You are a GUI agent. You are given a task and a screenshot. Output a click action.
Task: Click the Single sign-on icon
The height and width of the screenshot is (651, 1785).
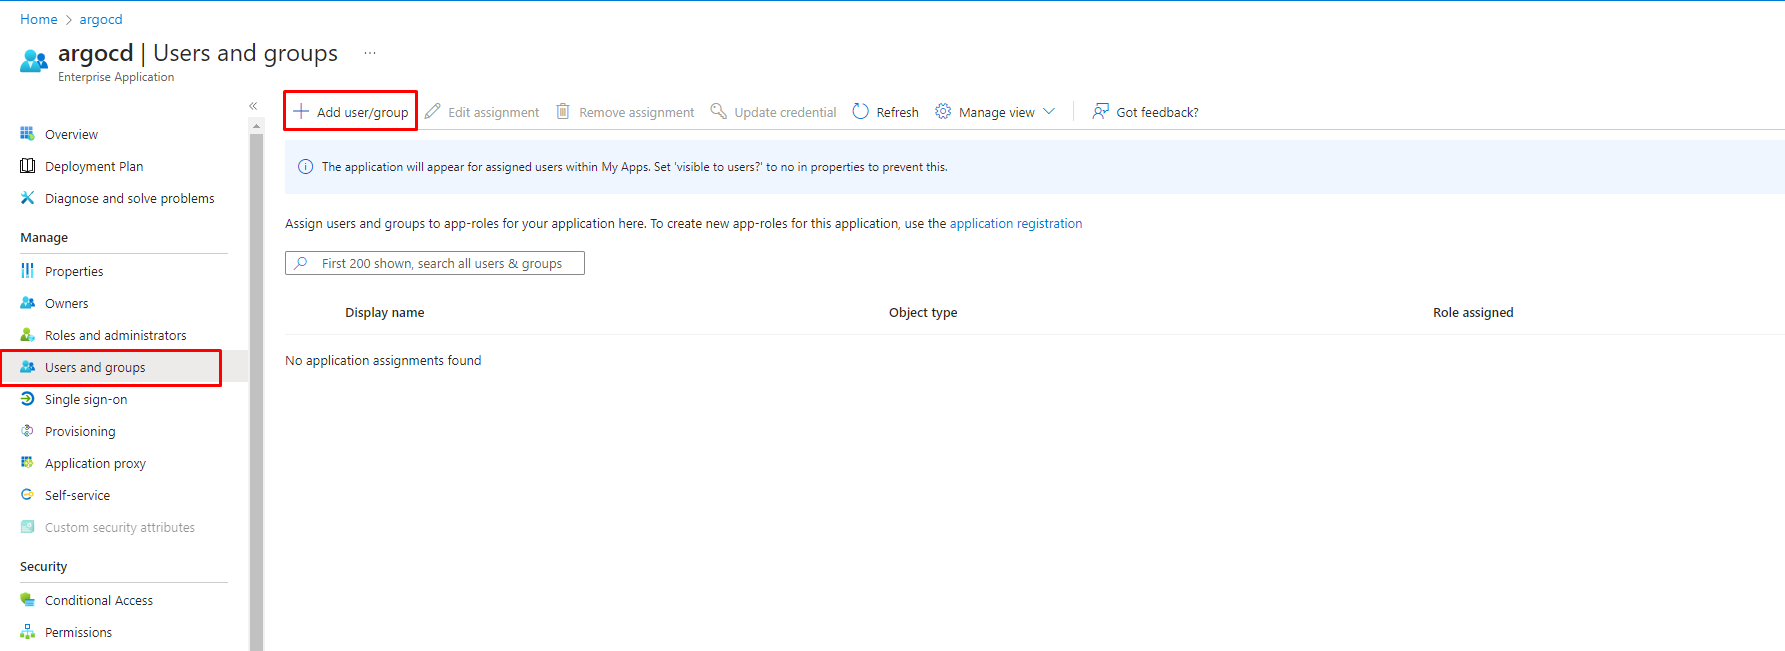click(x=27, y=399)
